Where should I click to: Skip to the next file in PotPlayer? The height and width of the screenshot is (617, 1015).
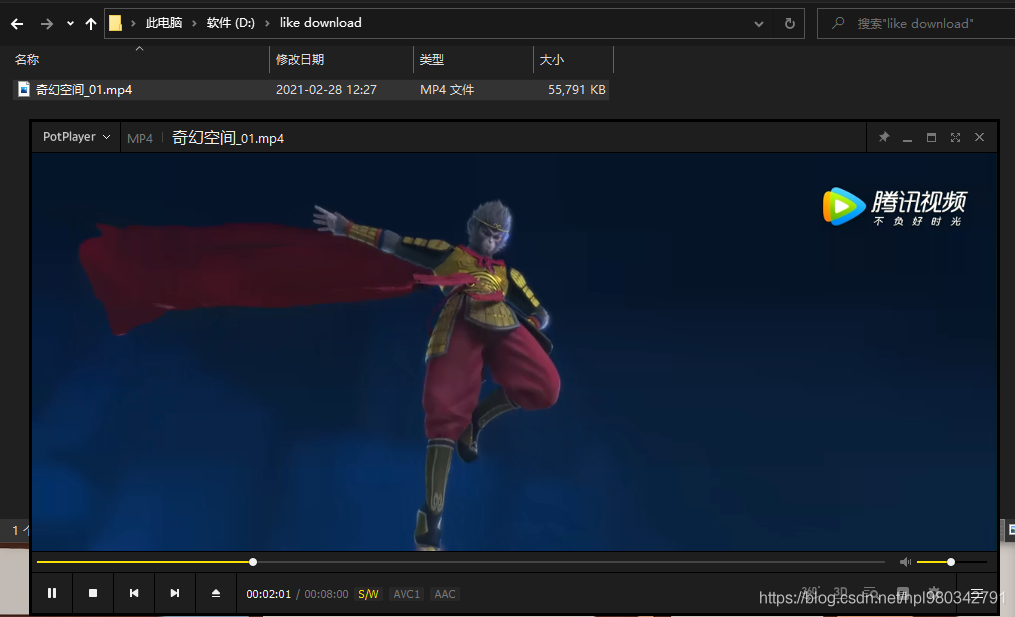(175, 593)
